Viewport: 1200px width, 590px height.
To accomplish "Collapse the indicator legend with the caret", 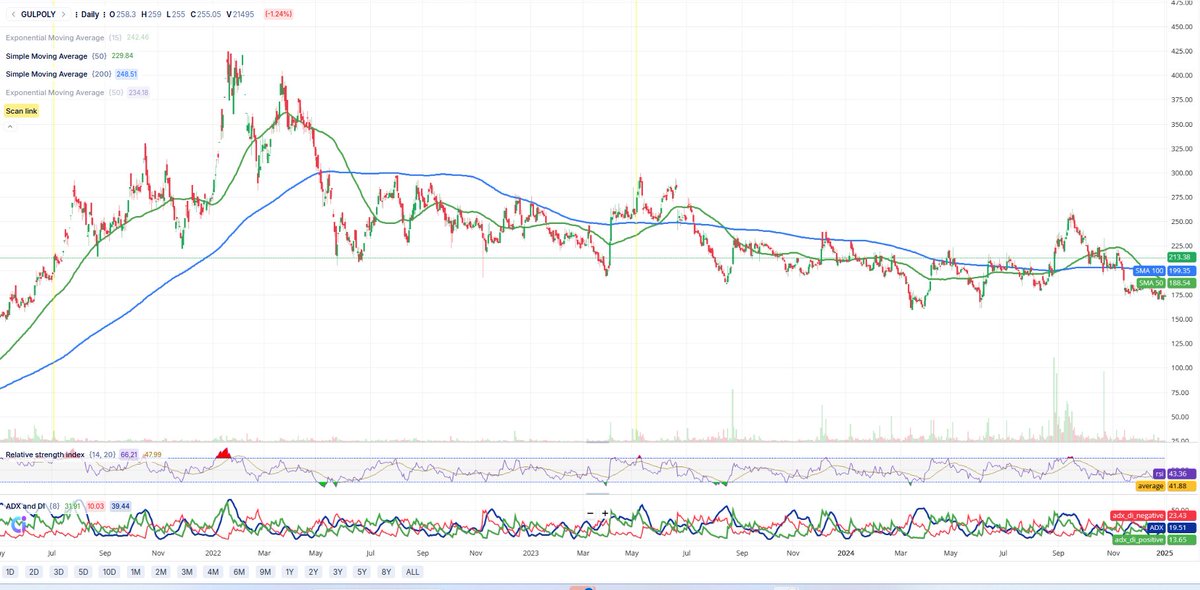I will click(x=10, y=127).
